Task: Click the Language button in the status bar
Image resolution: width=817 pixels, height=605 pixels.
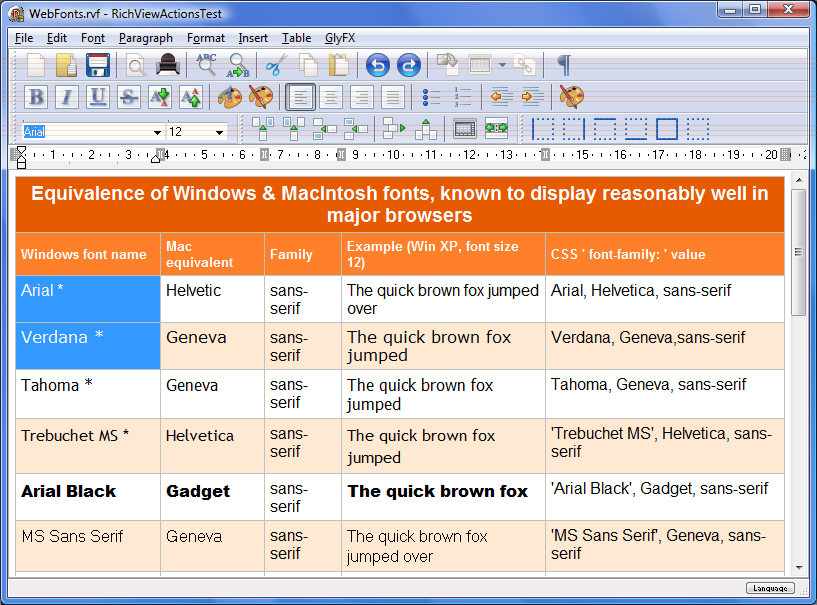Action: point(770,588)
